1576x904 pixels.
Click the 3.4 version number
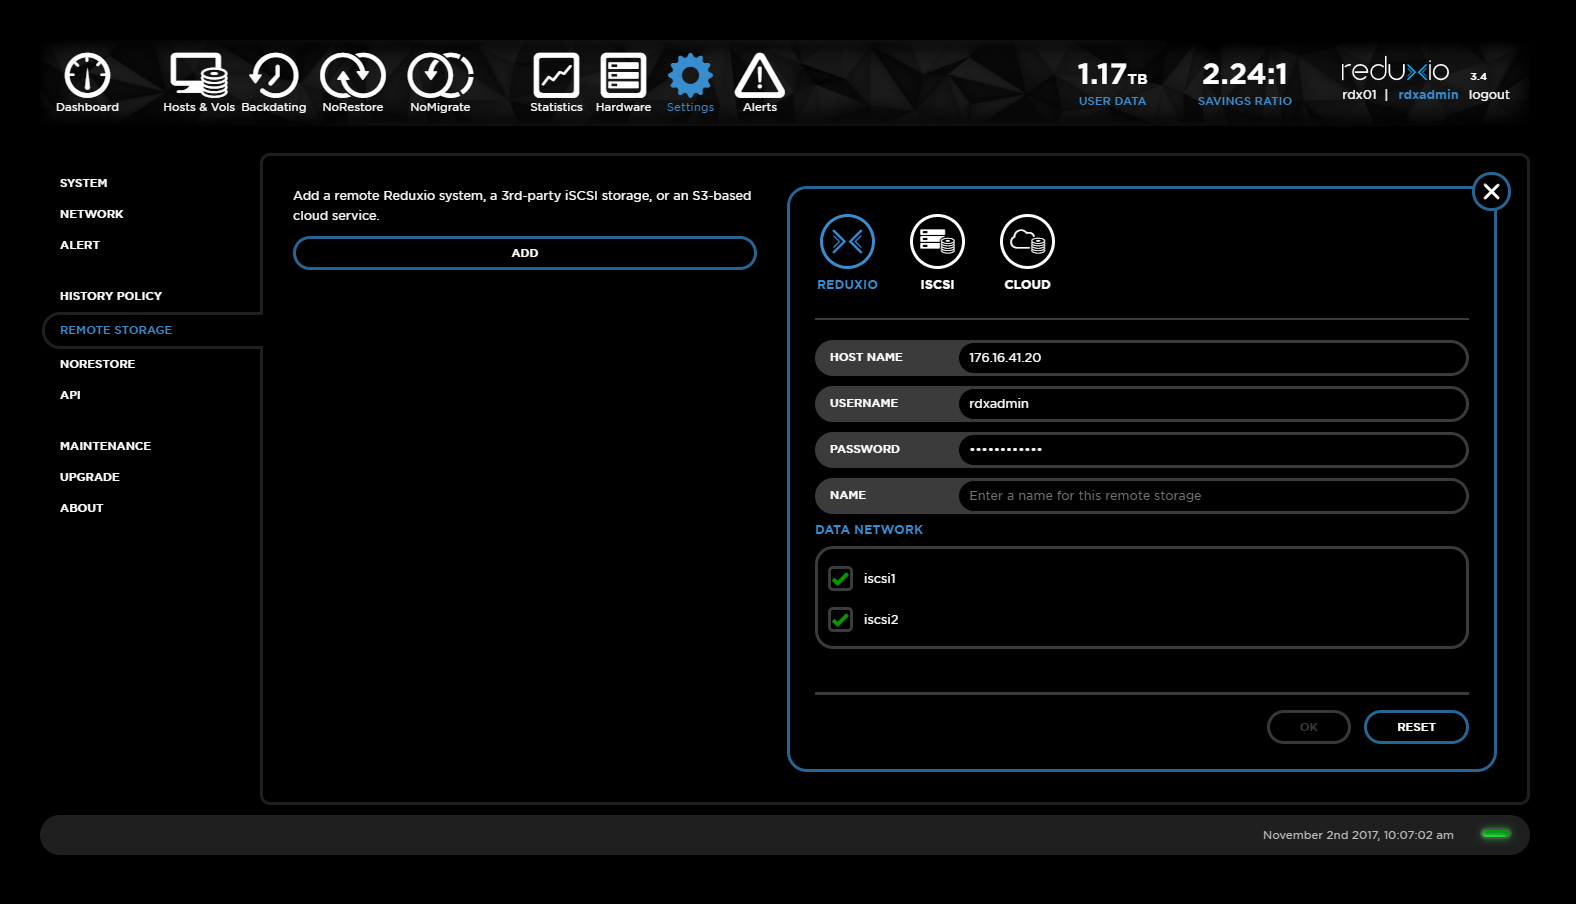point(1478,76)
